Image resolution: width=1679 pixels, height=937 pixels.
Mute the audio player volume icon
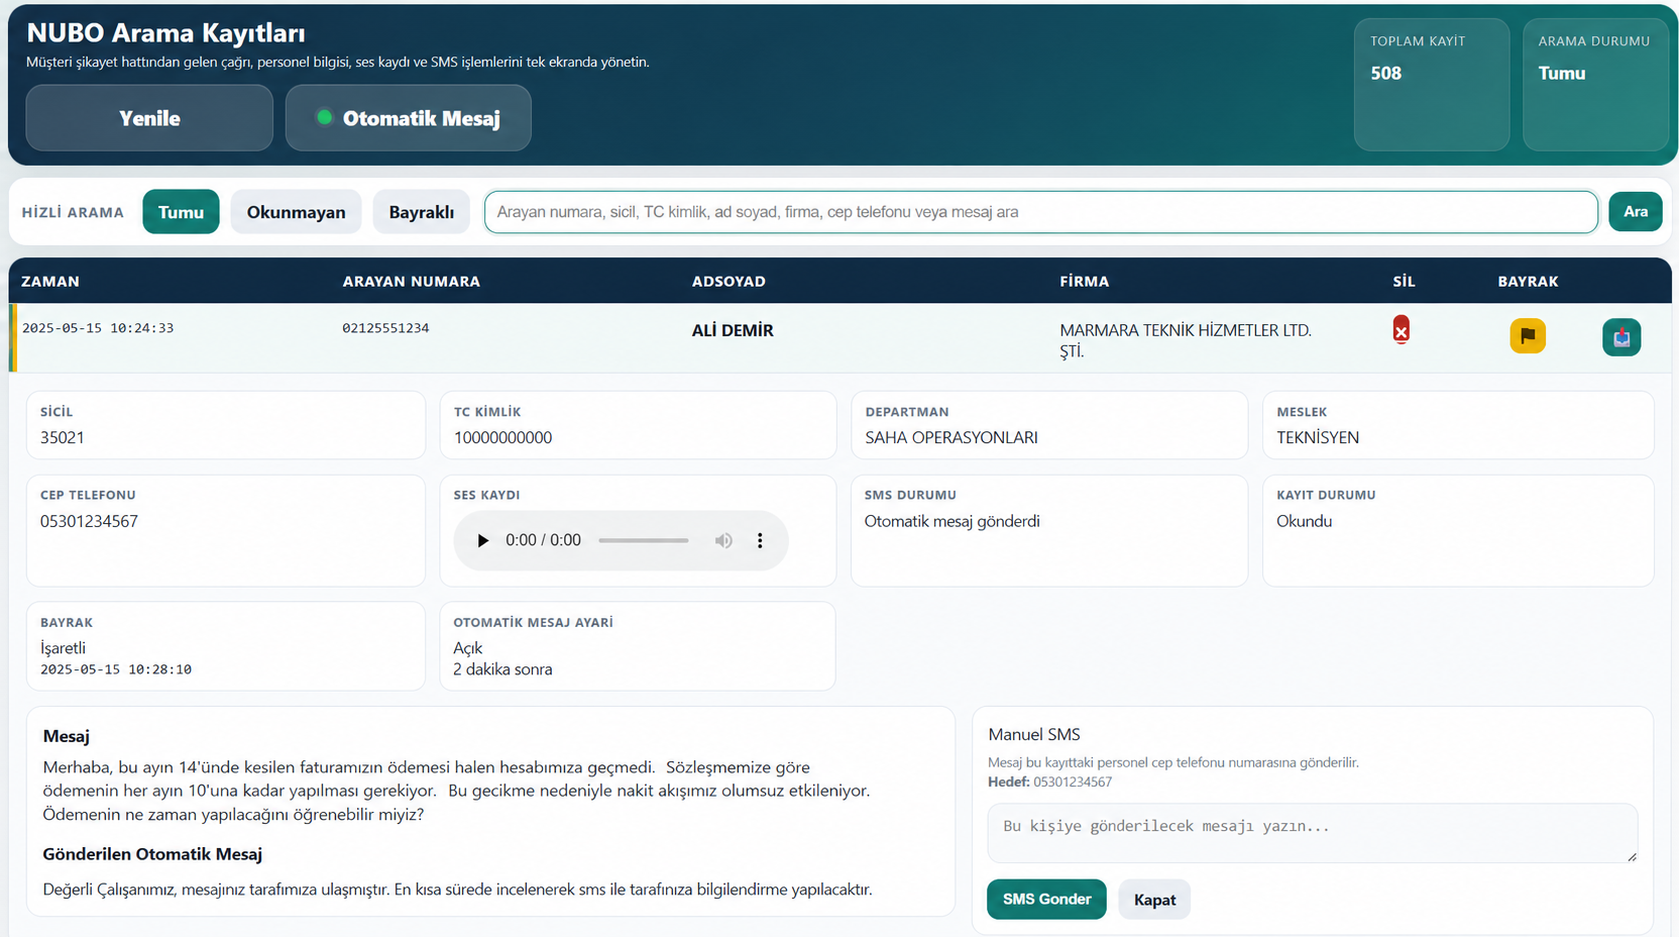(x=723, y=540)
